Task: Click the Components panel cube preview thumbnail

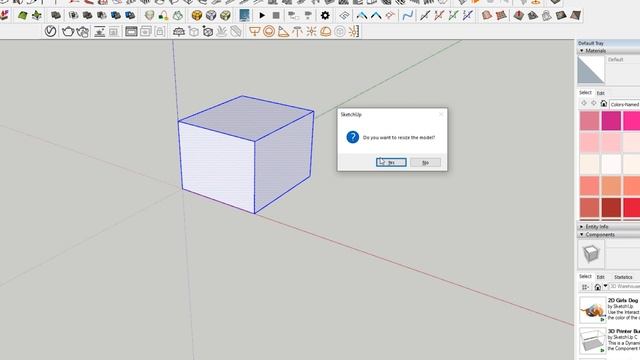Action: (x=591, y=254)
